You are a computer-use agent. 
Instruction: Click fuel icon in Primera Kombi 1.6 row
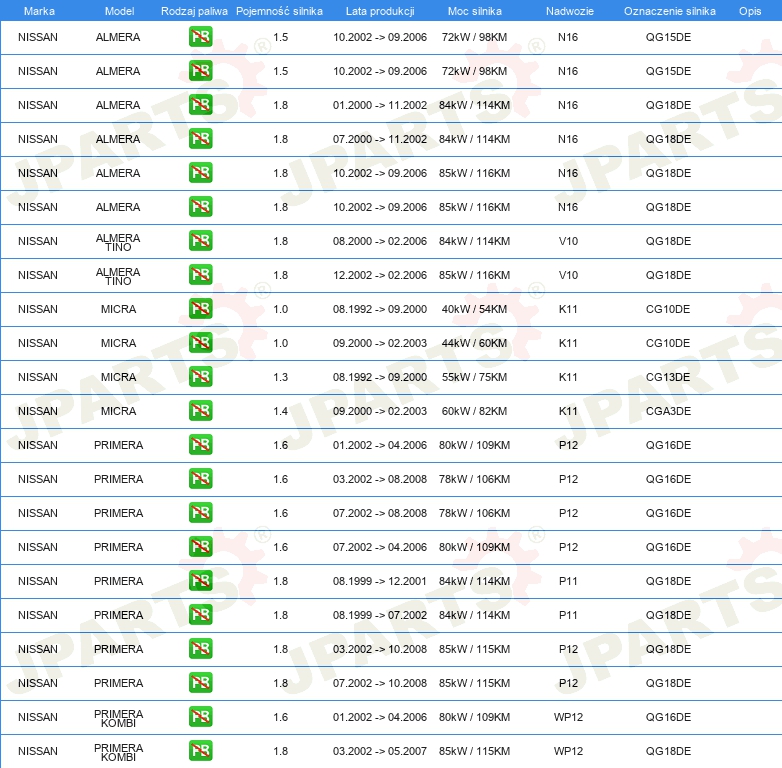[x=200, y=716]
